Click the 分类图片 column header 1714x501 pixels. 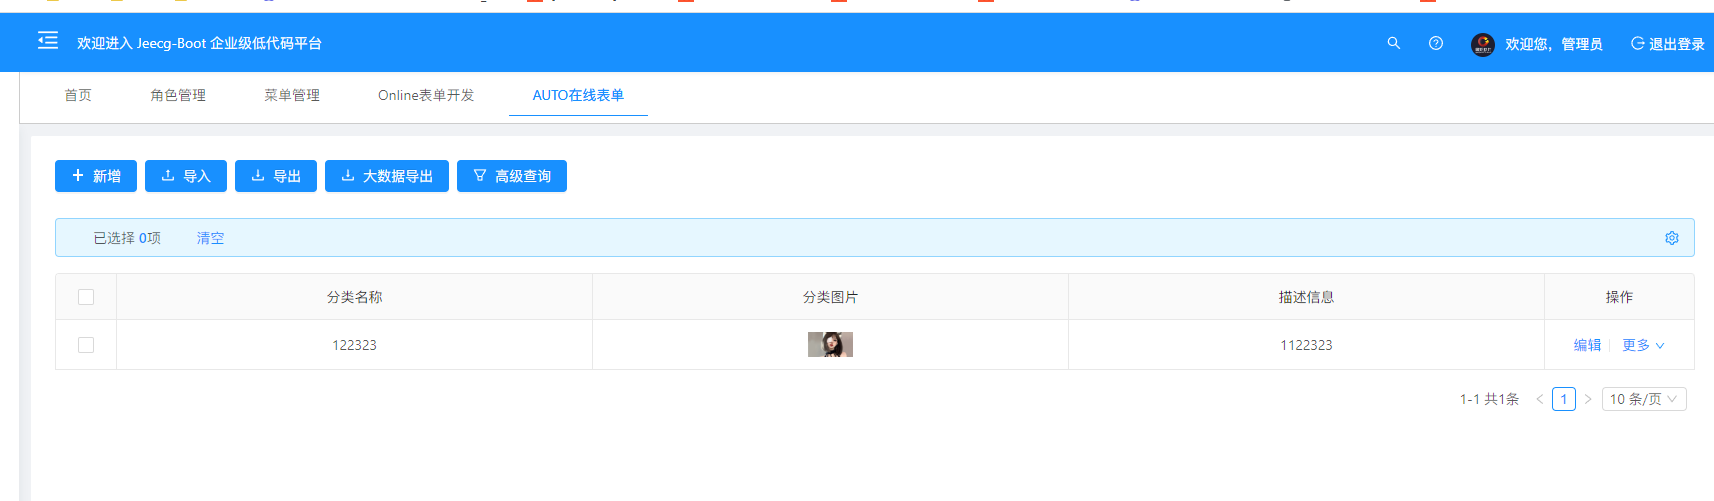(830, 297)
